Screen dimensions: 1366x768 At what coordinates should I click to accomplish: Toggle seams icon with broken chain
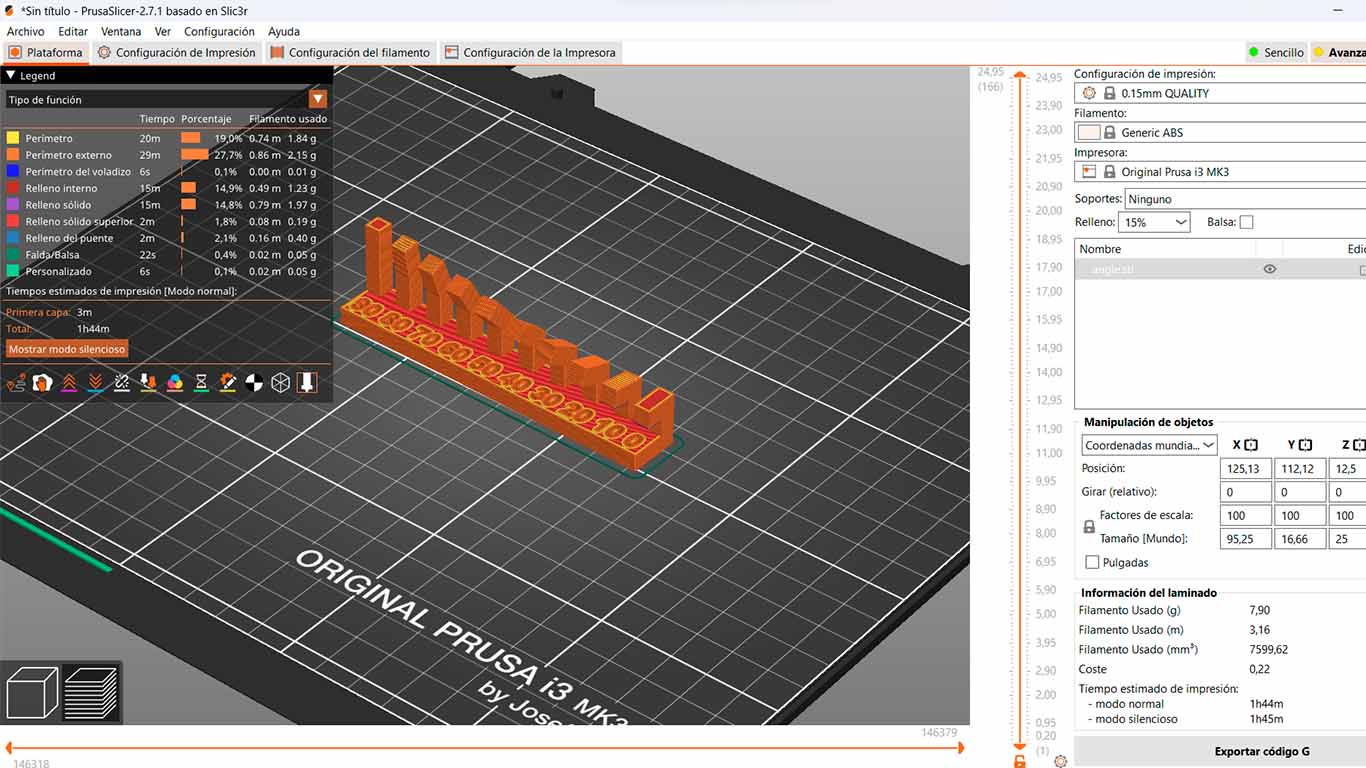click(122, 382)
